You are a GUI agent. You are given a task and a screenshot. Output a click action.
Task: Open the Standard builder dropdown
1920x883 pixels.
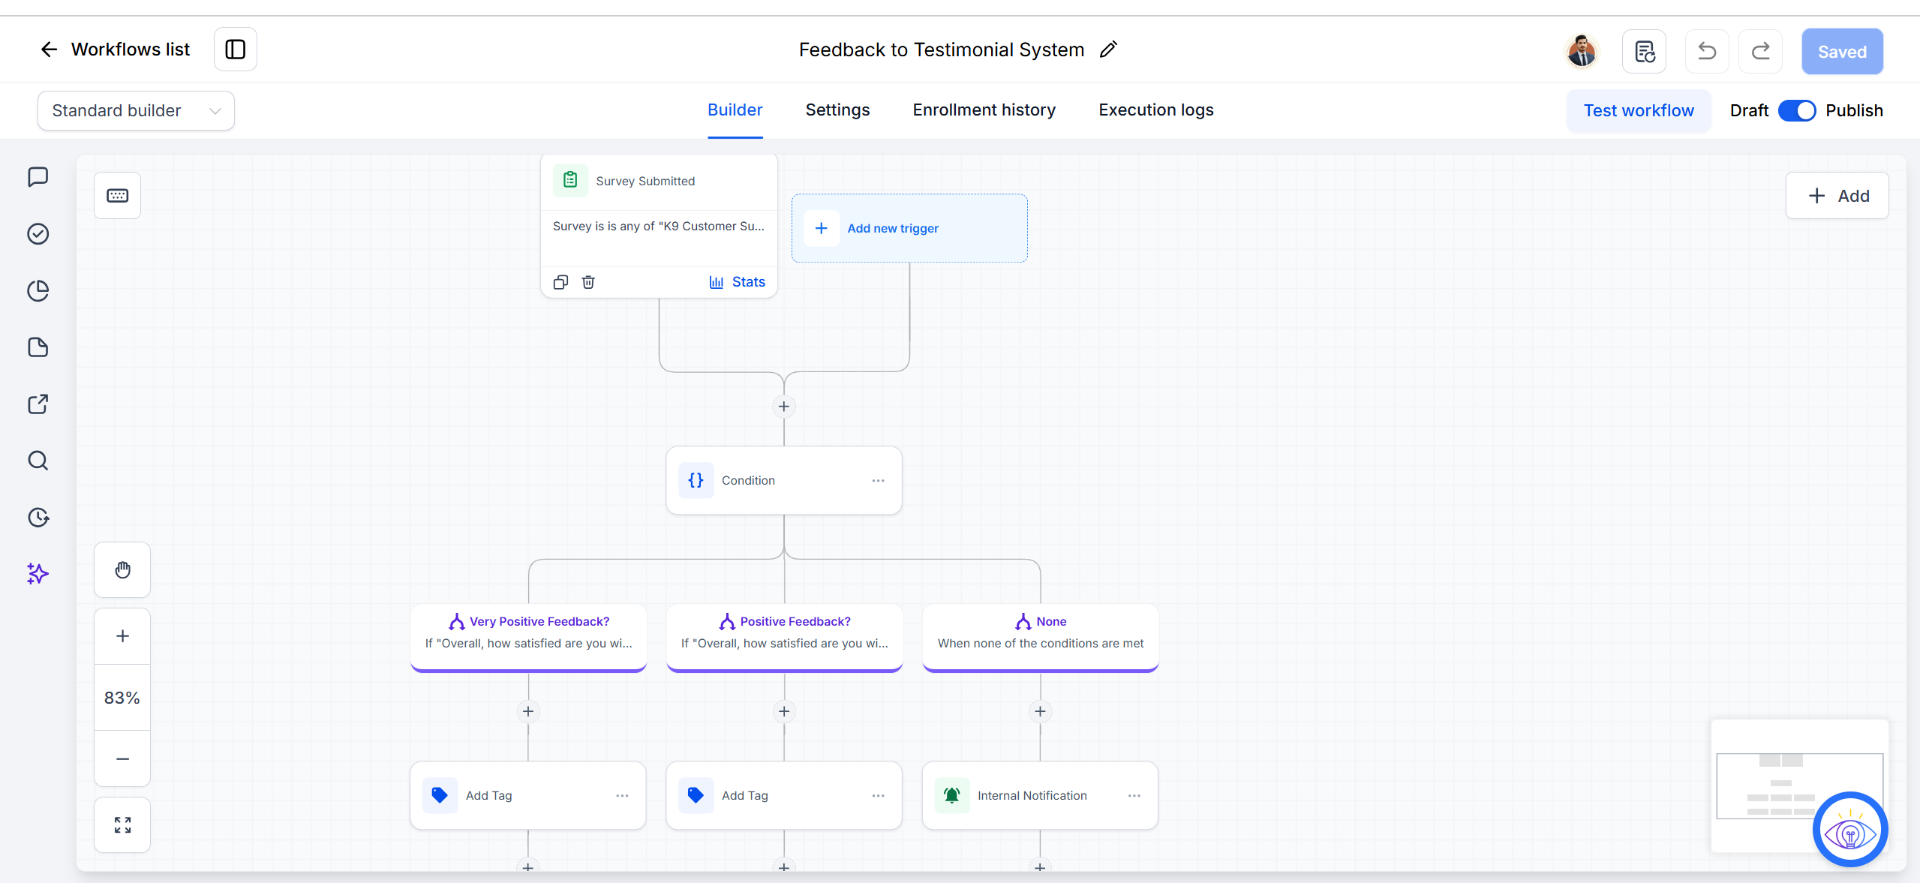(136, 111)
